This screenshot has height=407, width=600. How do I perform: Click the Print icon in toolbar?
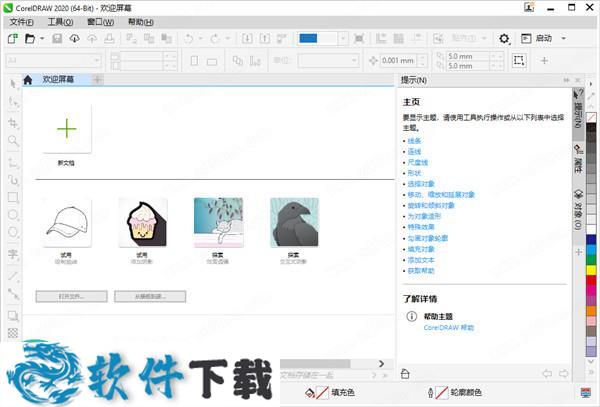point(109,39)
